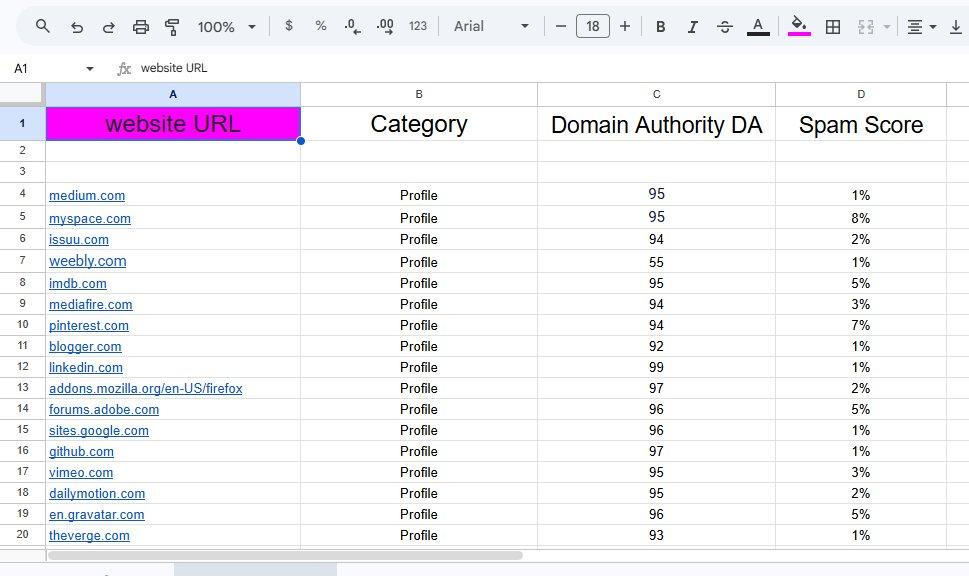Viewport: 969px width, 576px height.
Task: Select the Domain Authority DA header cell
Action: click(x=656, y=124)
